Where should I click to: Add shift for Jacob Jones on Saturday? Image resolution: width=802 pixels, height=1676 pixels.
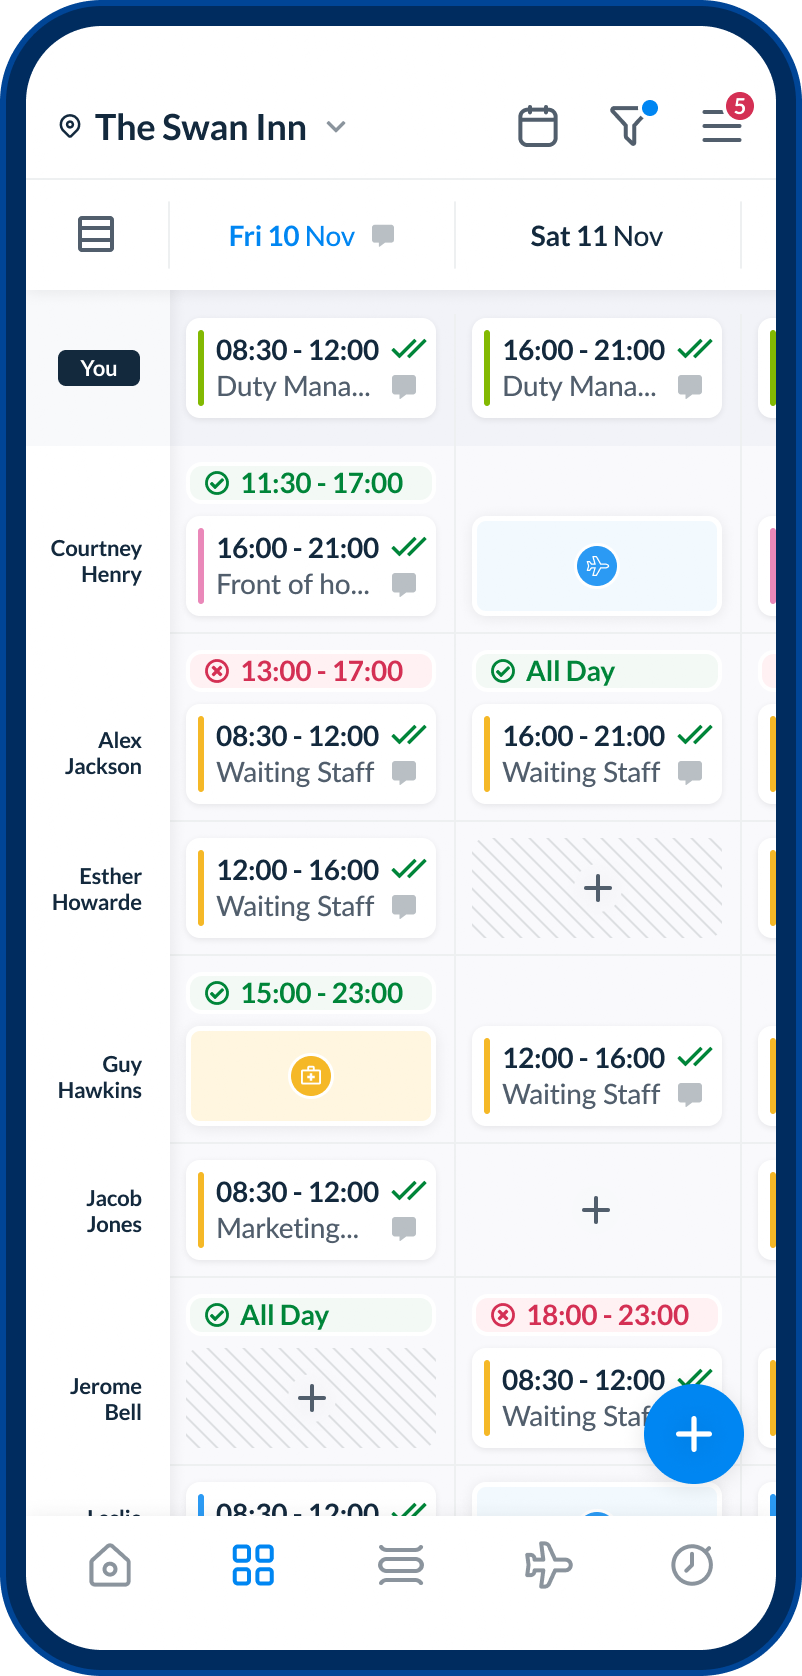[596, 1210]
